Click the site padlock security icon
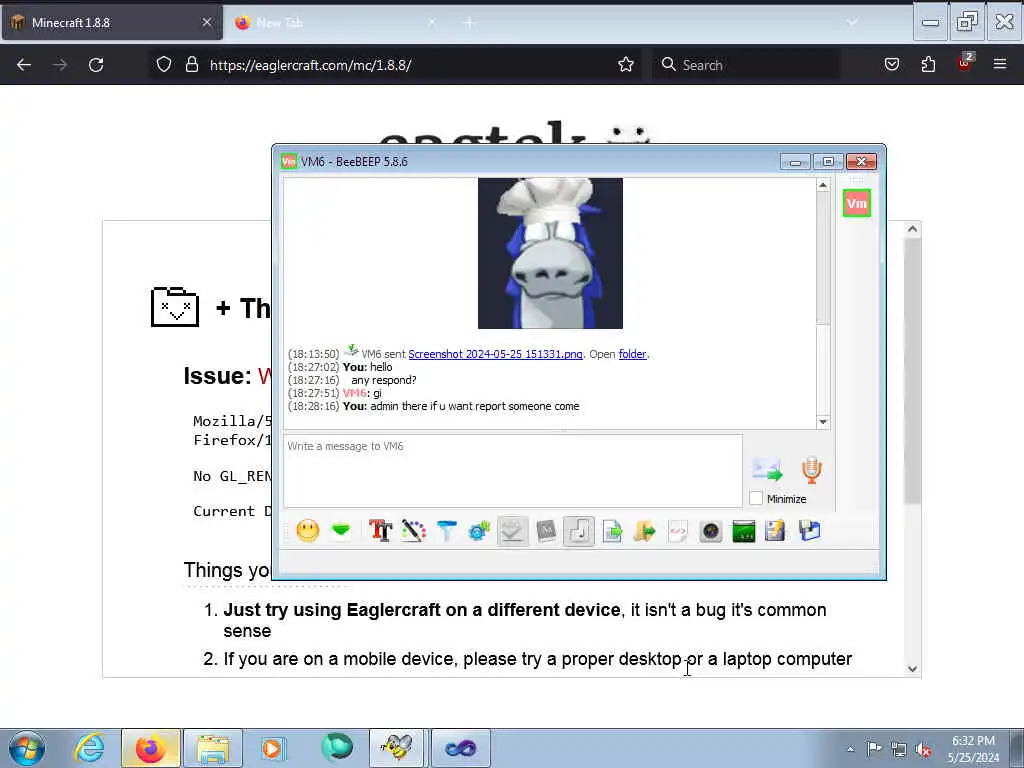Viewport: 1024px width, 768px height. [191, 65]
